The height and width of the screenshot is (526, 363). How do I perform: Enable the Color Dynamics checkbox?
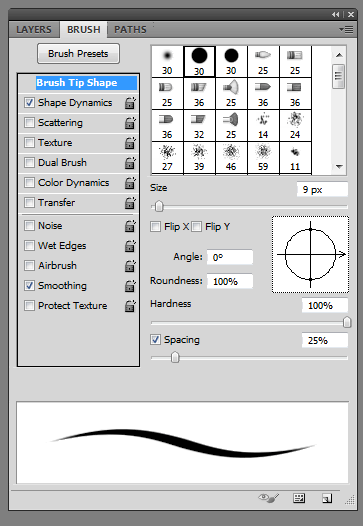30,182
